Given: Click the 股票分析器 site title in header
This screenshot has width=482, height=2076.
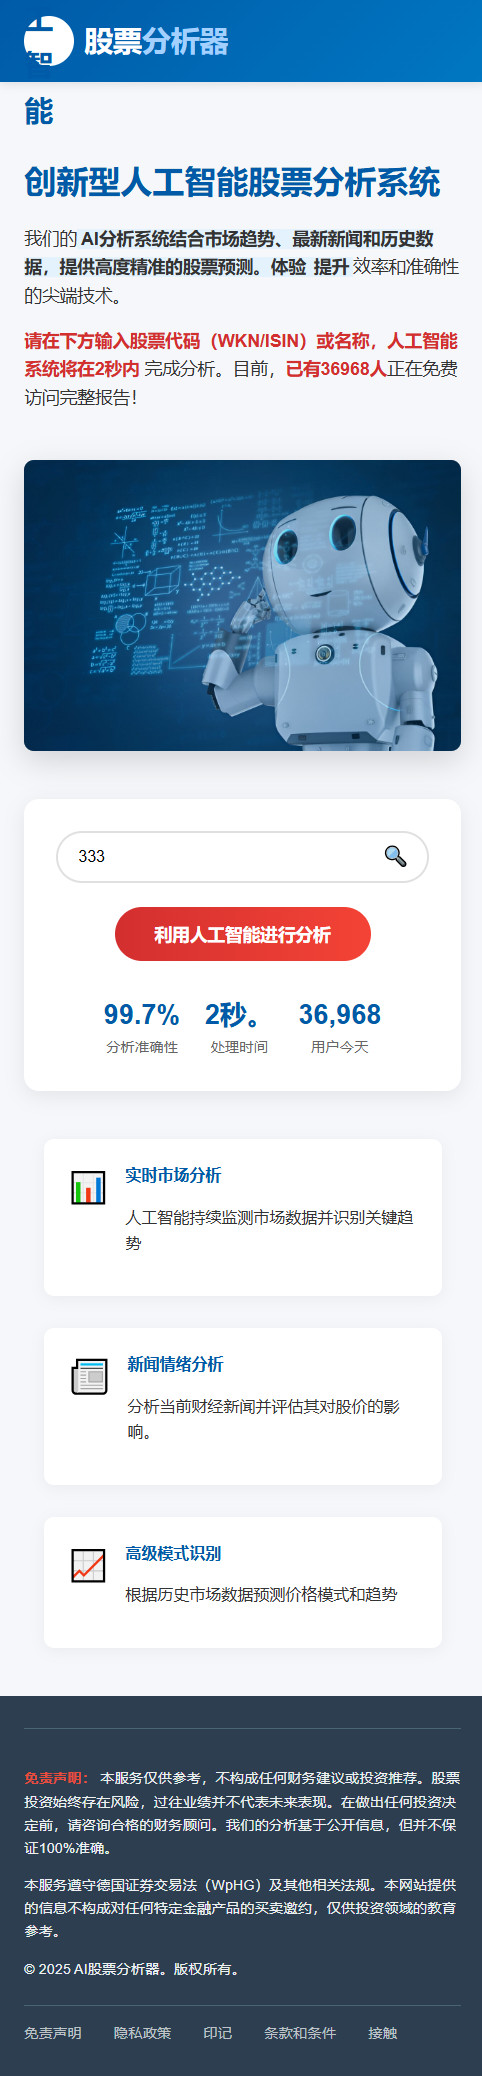Looking at the screenshot, I should coord(156,41).
